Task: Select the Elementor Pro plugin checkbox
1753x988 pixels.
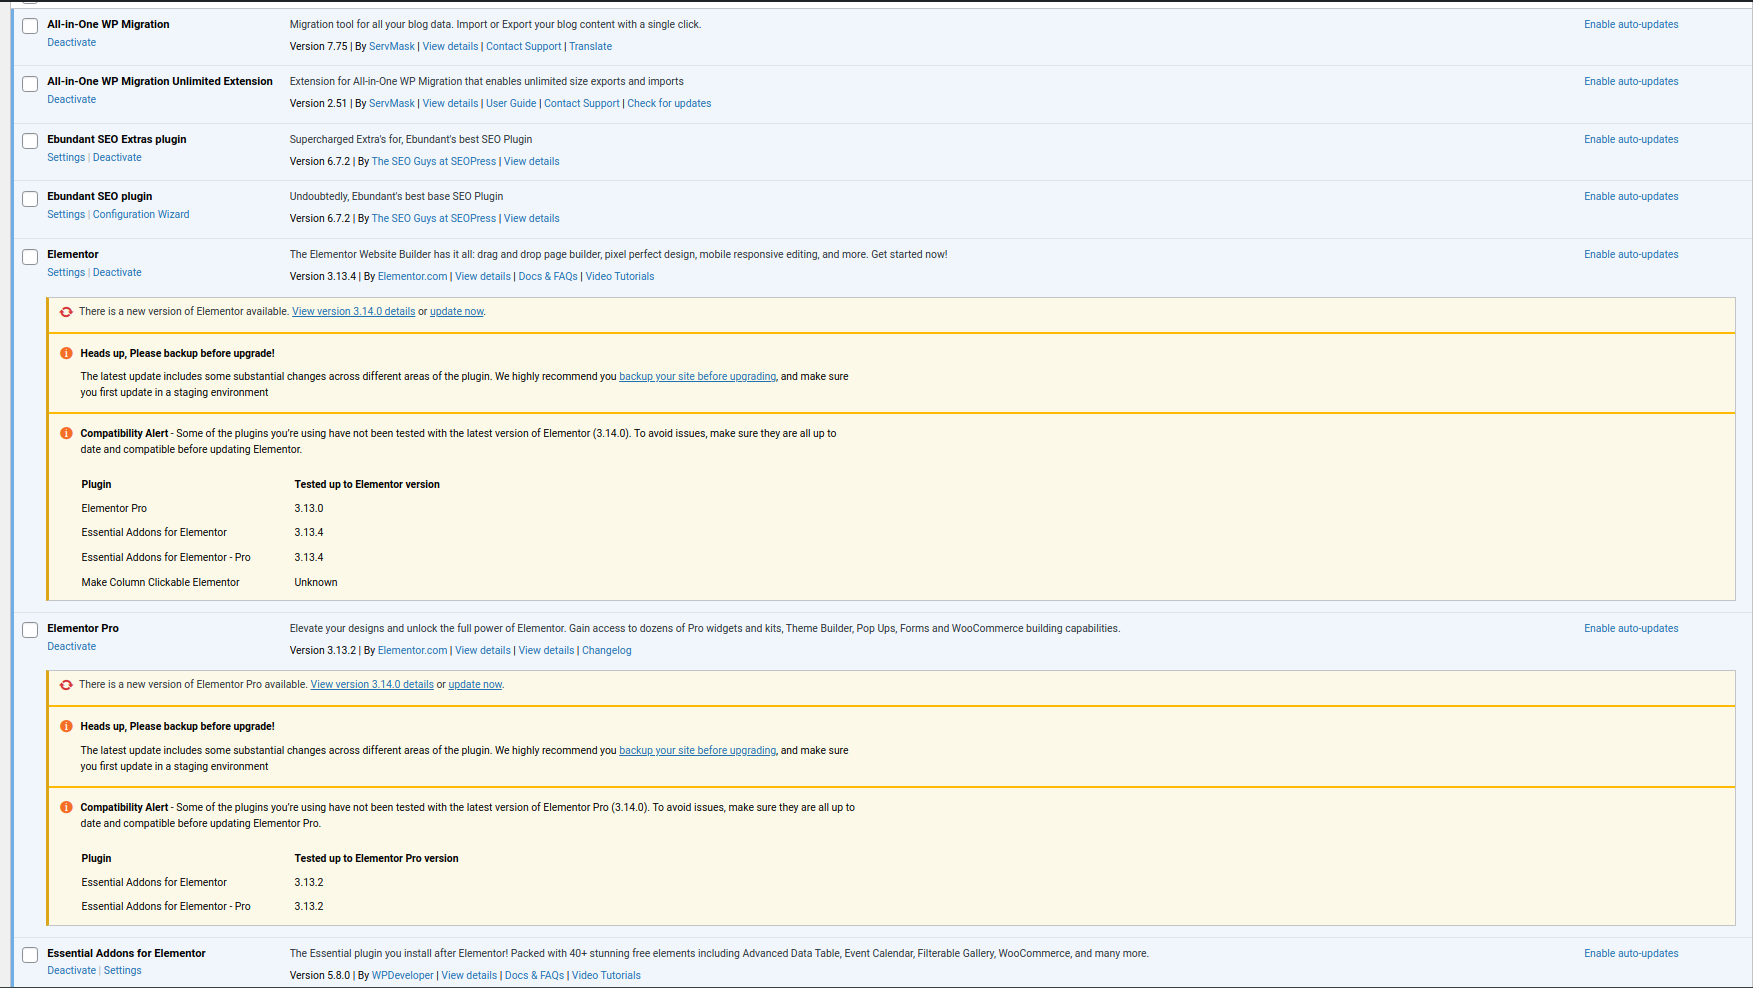Action: (x=30, y=630)
